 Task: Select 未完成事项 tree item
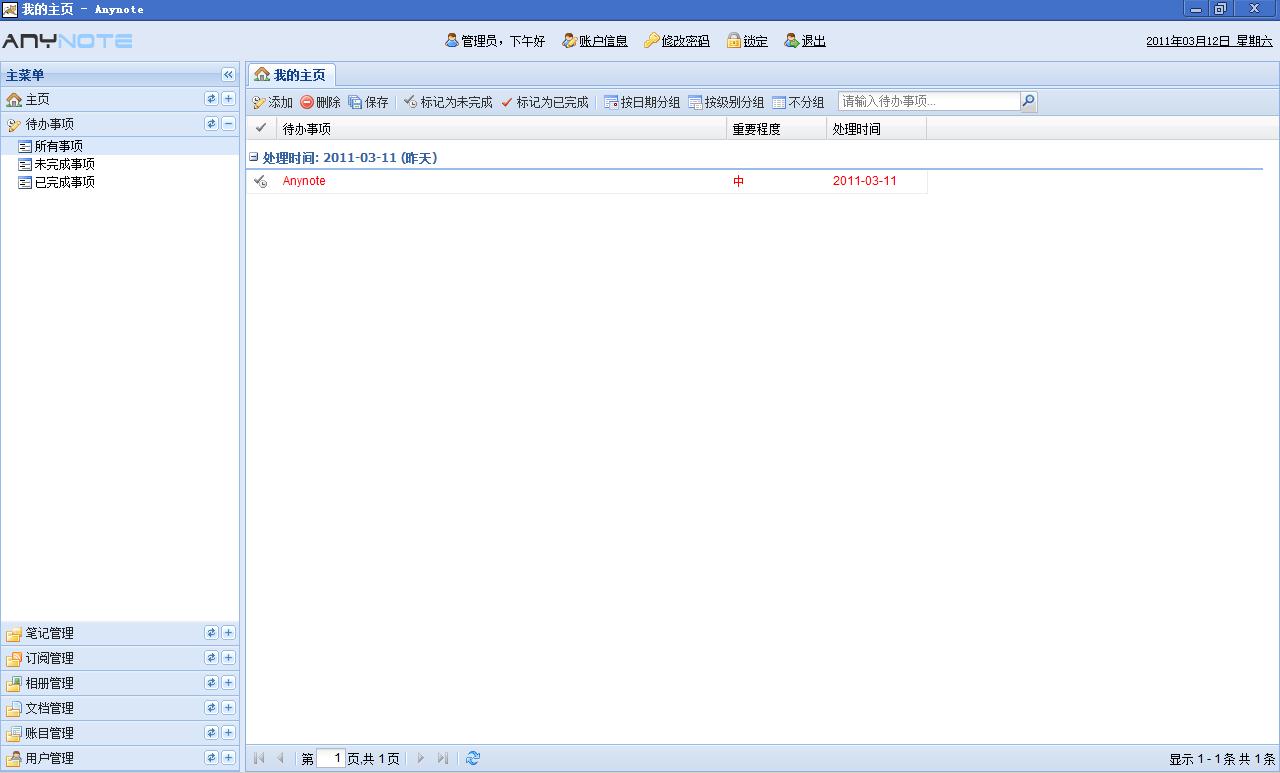tap(64, 164)
